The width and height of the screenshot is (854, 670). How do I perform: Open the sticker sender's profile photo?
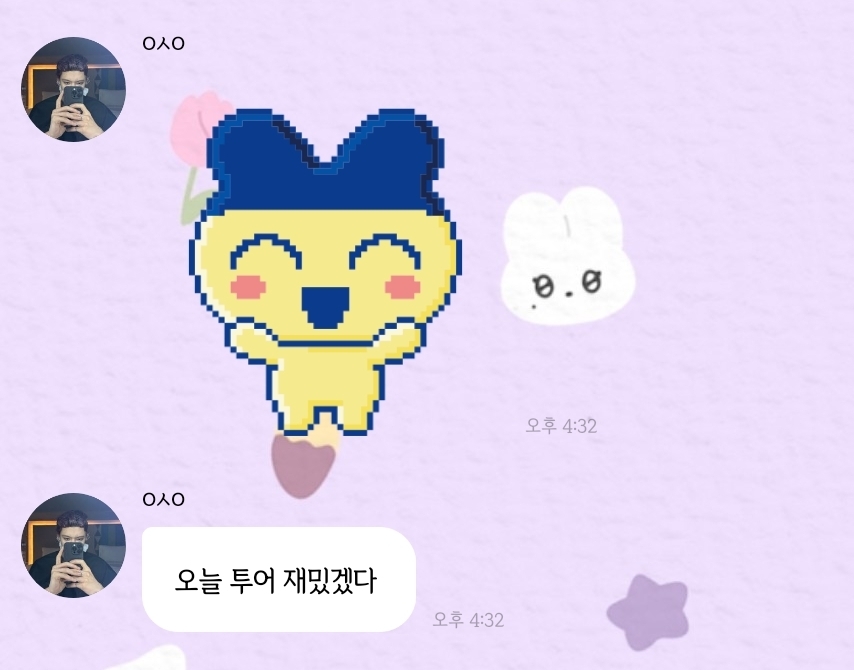click(x=74, y=89)
